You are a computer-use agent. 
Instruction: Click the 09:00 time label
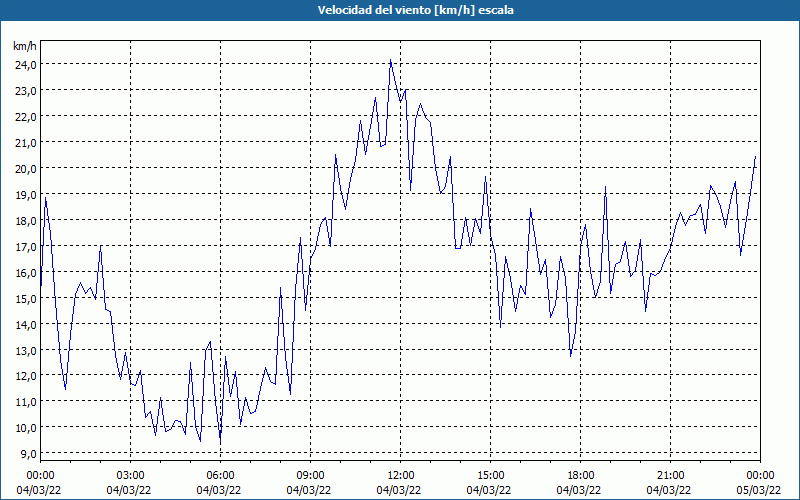click(x=310, y=476)
